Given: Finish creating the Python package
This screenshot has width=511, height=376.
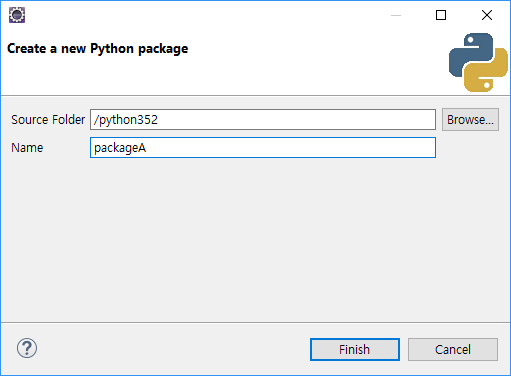Looking at the screenshot, I should pos(355,350).
